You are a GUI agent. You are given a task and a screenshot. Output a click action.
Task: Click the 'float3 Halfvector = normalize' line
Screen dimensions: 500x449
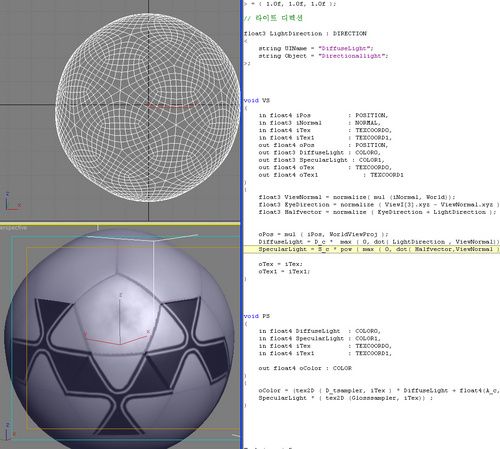pos(377,212)
